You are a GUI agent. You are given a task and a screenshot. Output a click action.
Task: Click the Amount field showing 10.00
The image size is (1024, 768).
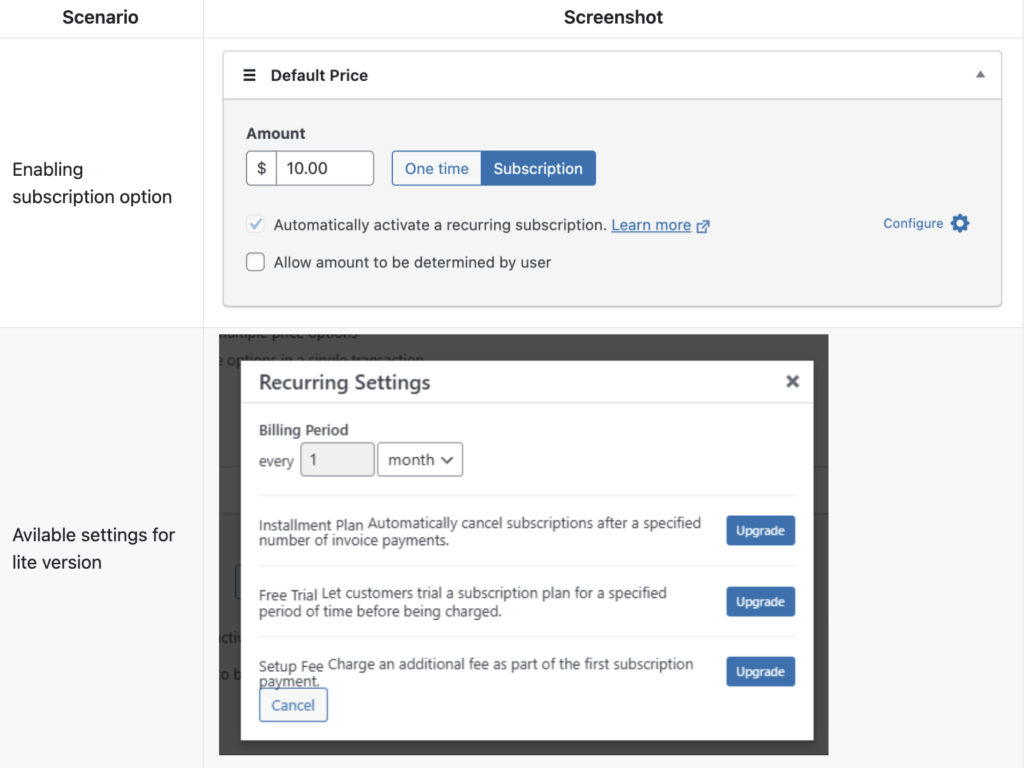pos(324,168)
